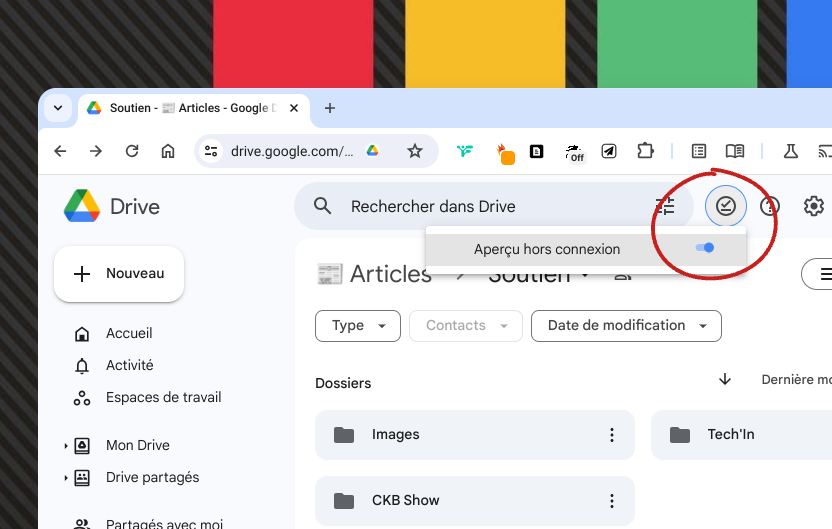Go forward in browser history
Image resolution: width=832 pixels, height=529 pixels.
click(96, 151)
